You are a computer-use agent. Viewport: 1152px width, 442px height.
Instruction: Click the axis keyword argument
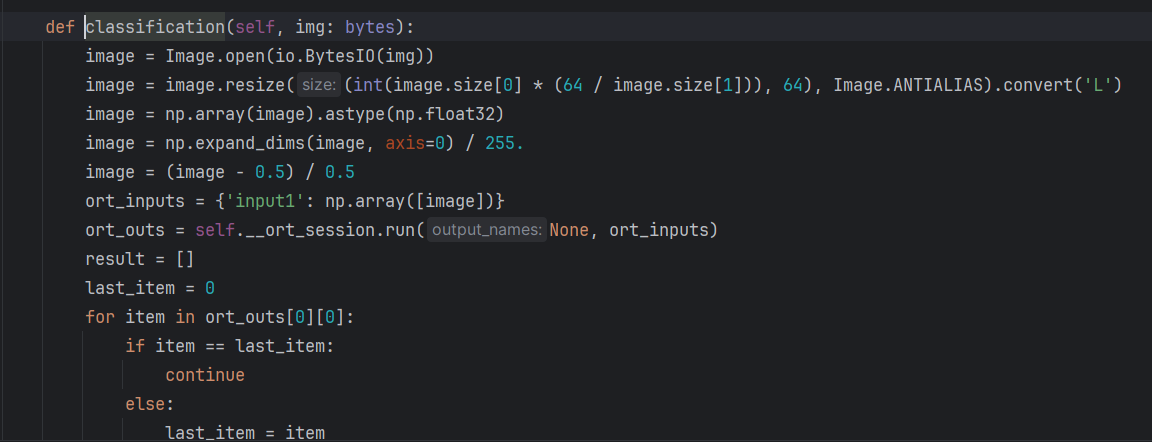(405, 144)
